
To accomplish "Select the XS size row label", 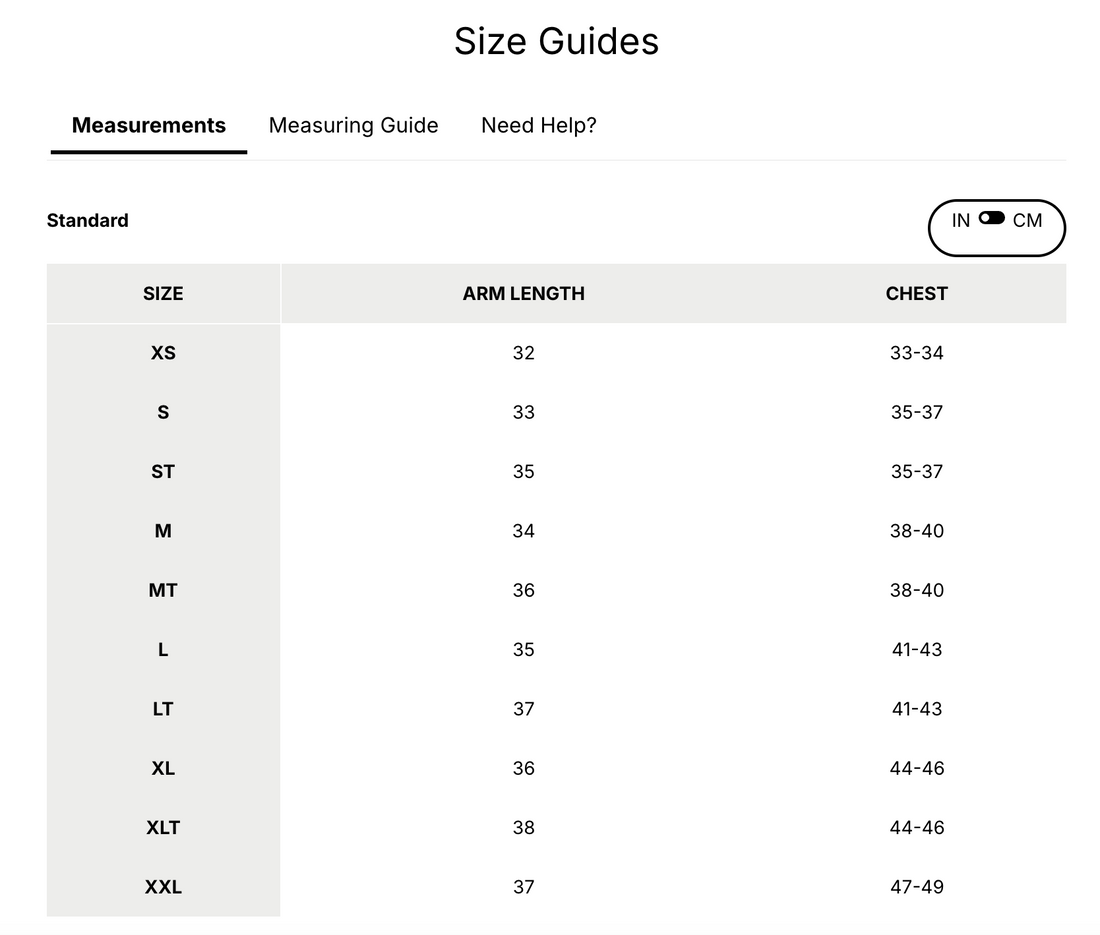I will click(x=163, y=353).
